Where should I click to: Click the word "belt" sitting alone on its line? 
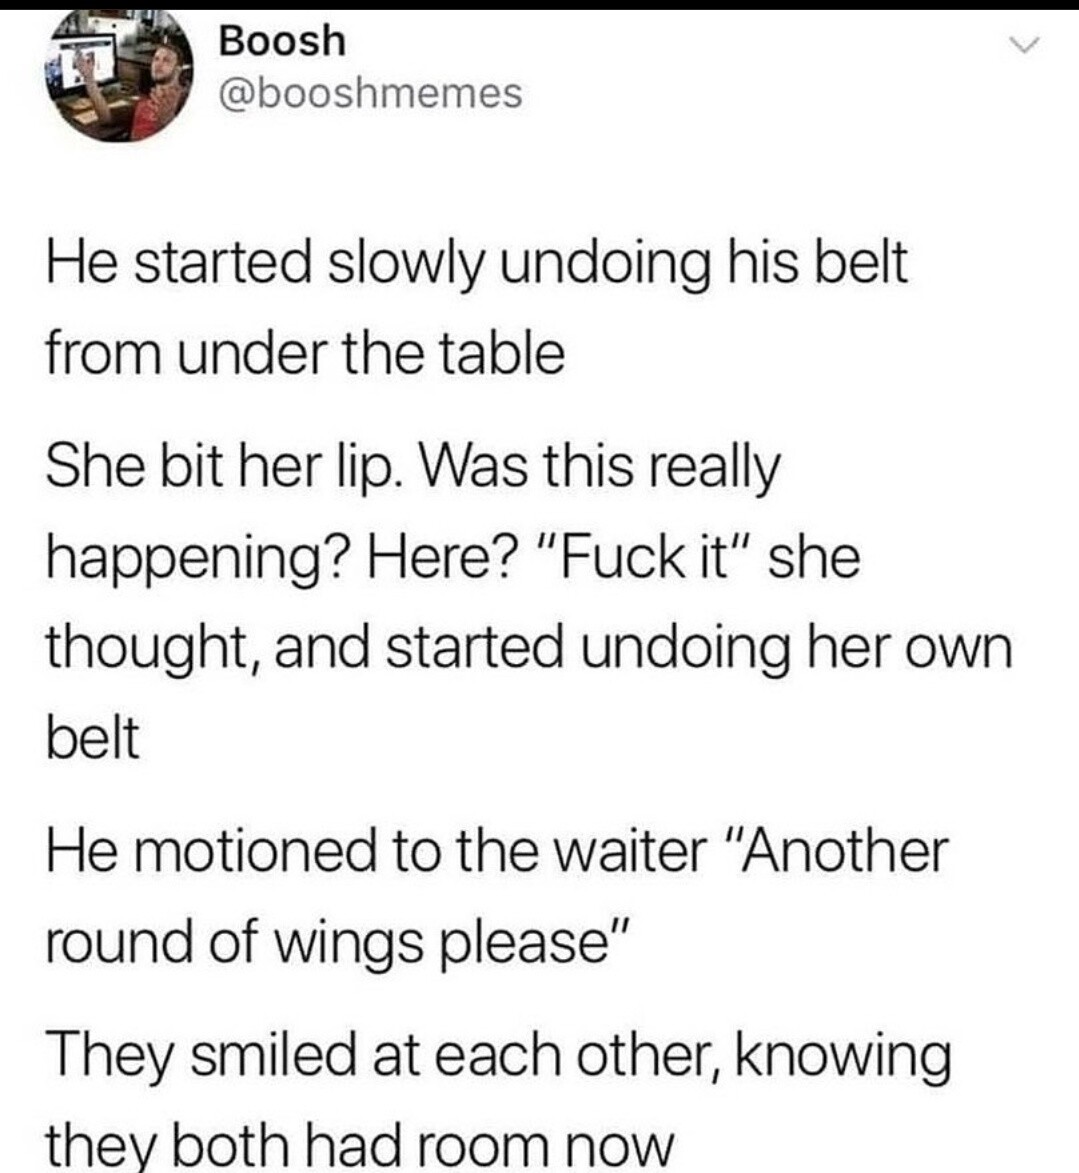click(x=93, y=738)
